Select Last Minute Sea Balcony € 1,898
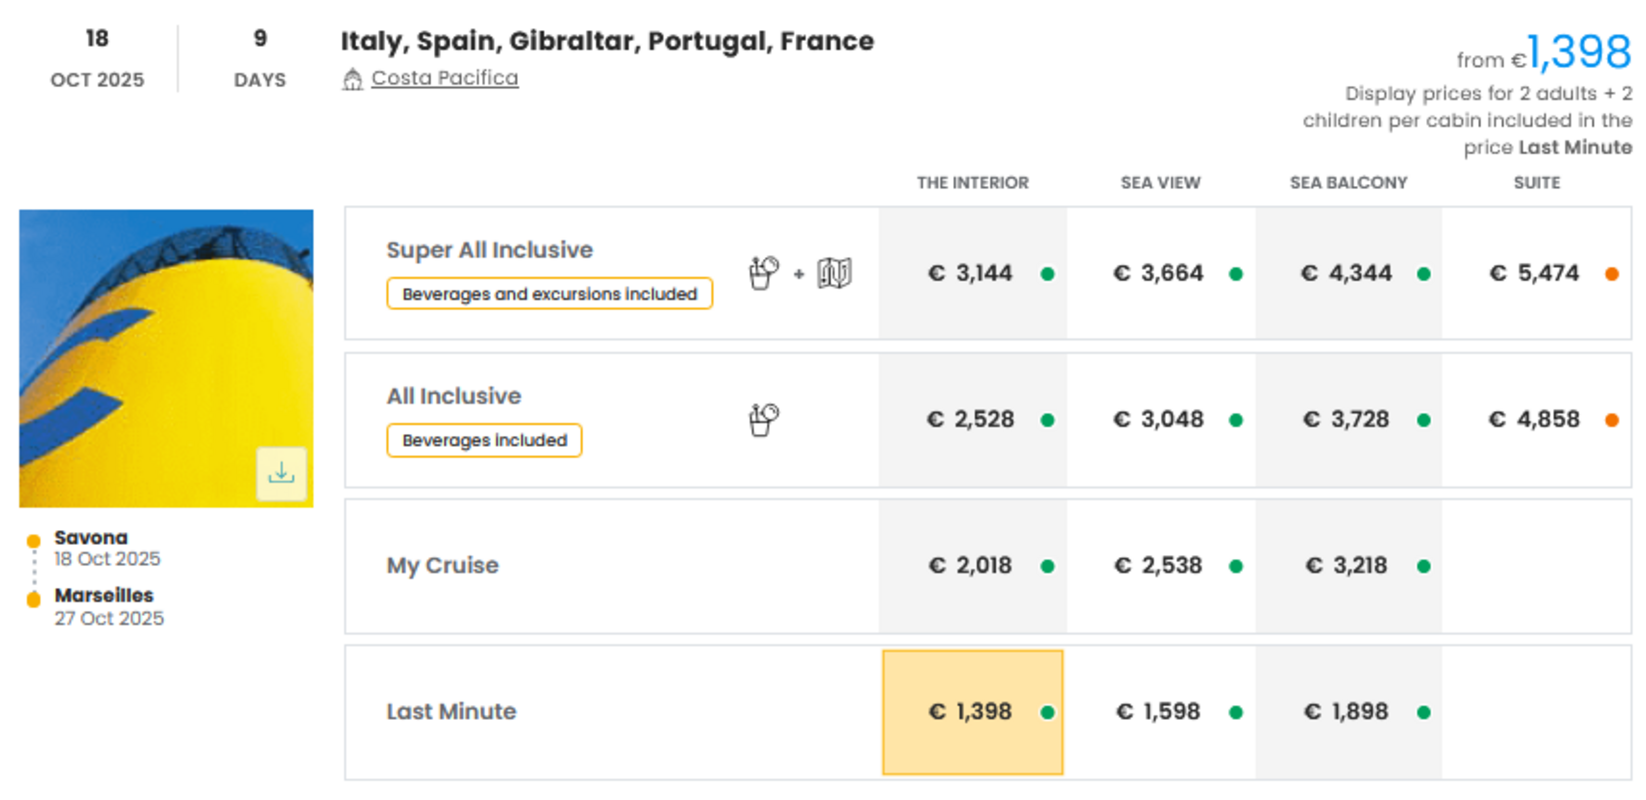Image resolution: width=1646 pixels, height=800 pixels. point(1347,712)
